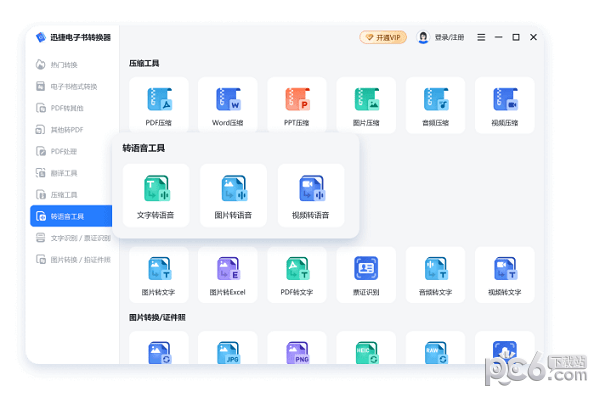
Task: Open the PDF转文字 tool
Action: 297,275
